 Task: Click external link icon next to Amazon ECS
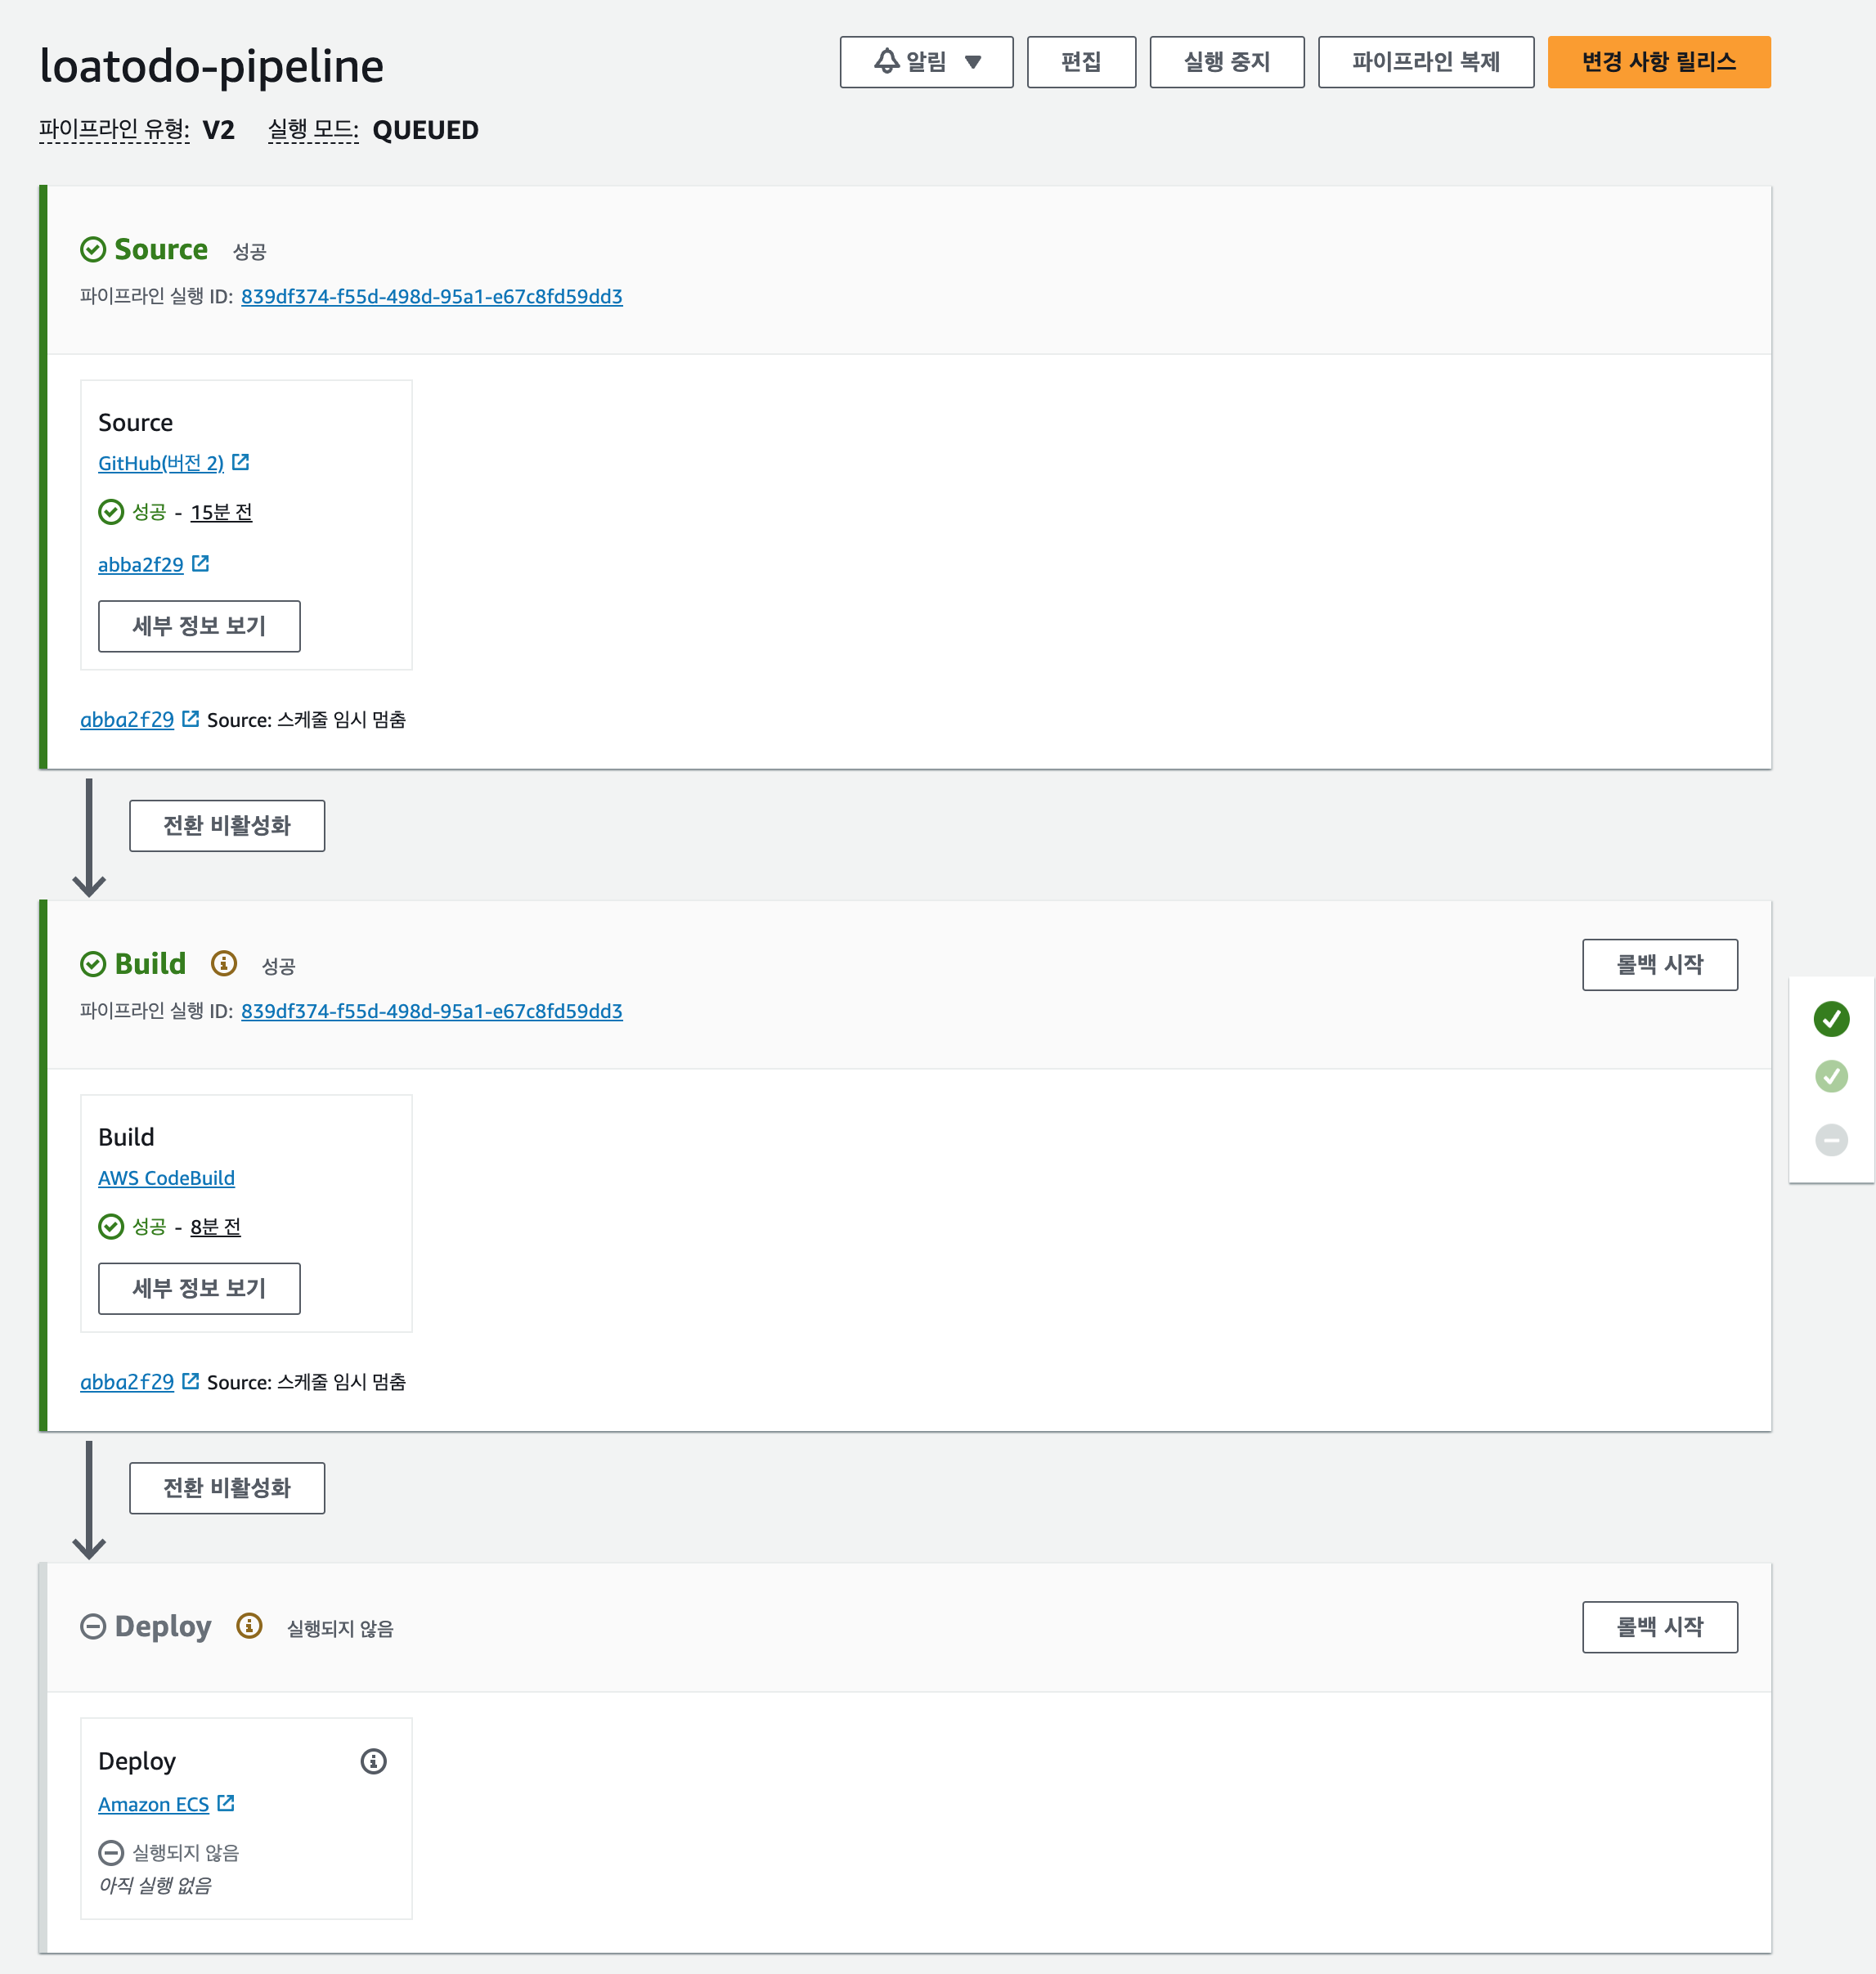pos(226,1803)
